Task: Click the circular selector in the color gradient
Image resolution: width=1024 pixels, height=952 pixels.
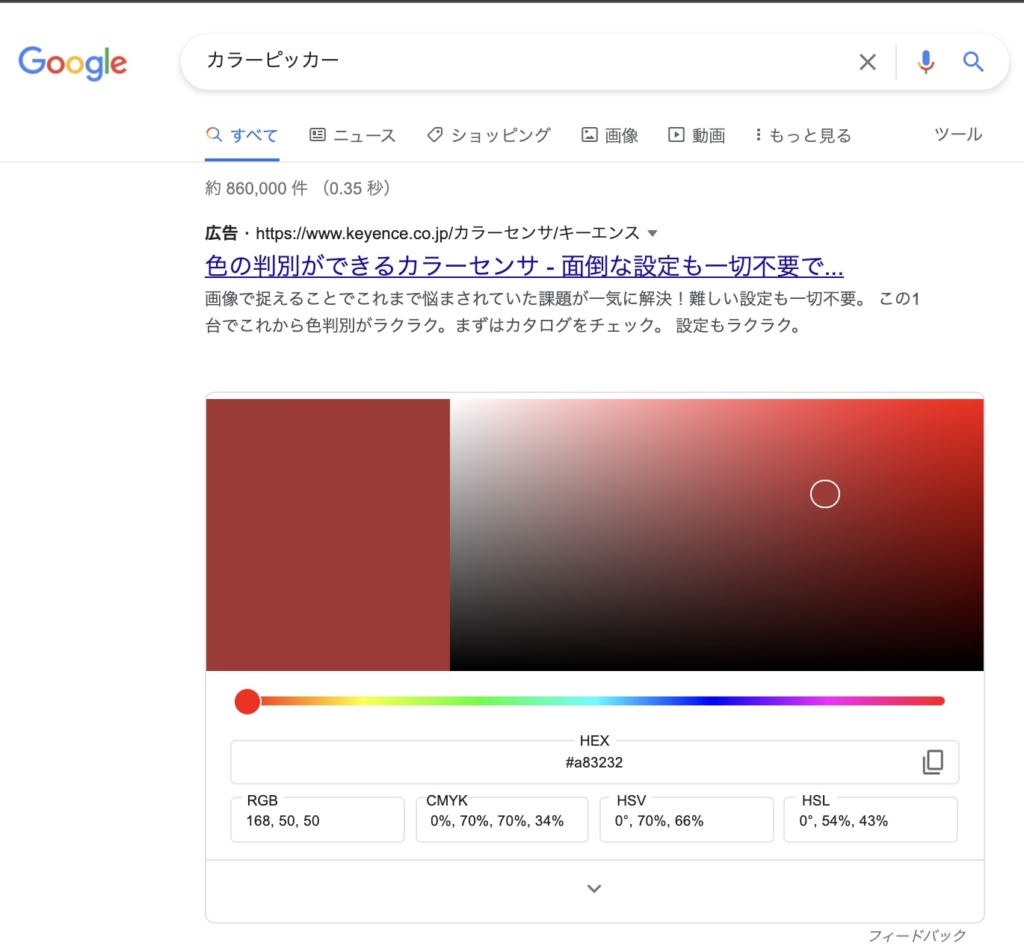Action: (x=824, y=494)
